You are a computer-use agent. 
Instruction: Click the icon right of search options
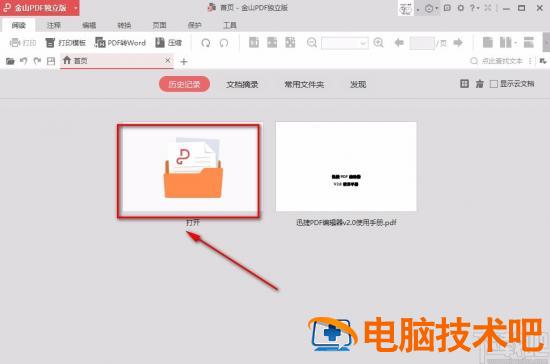543,61
